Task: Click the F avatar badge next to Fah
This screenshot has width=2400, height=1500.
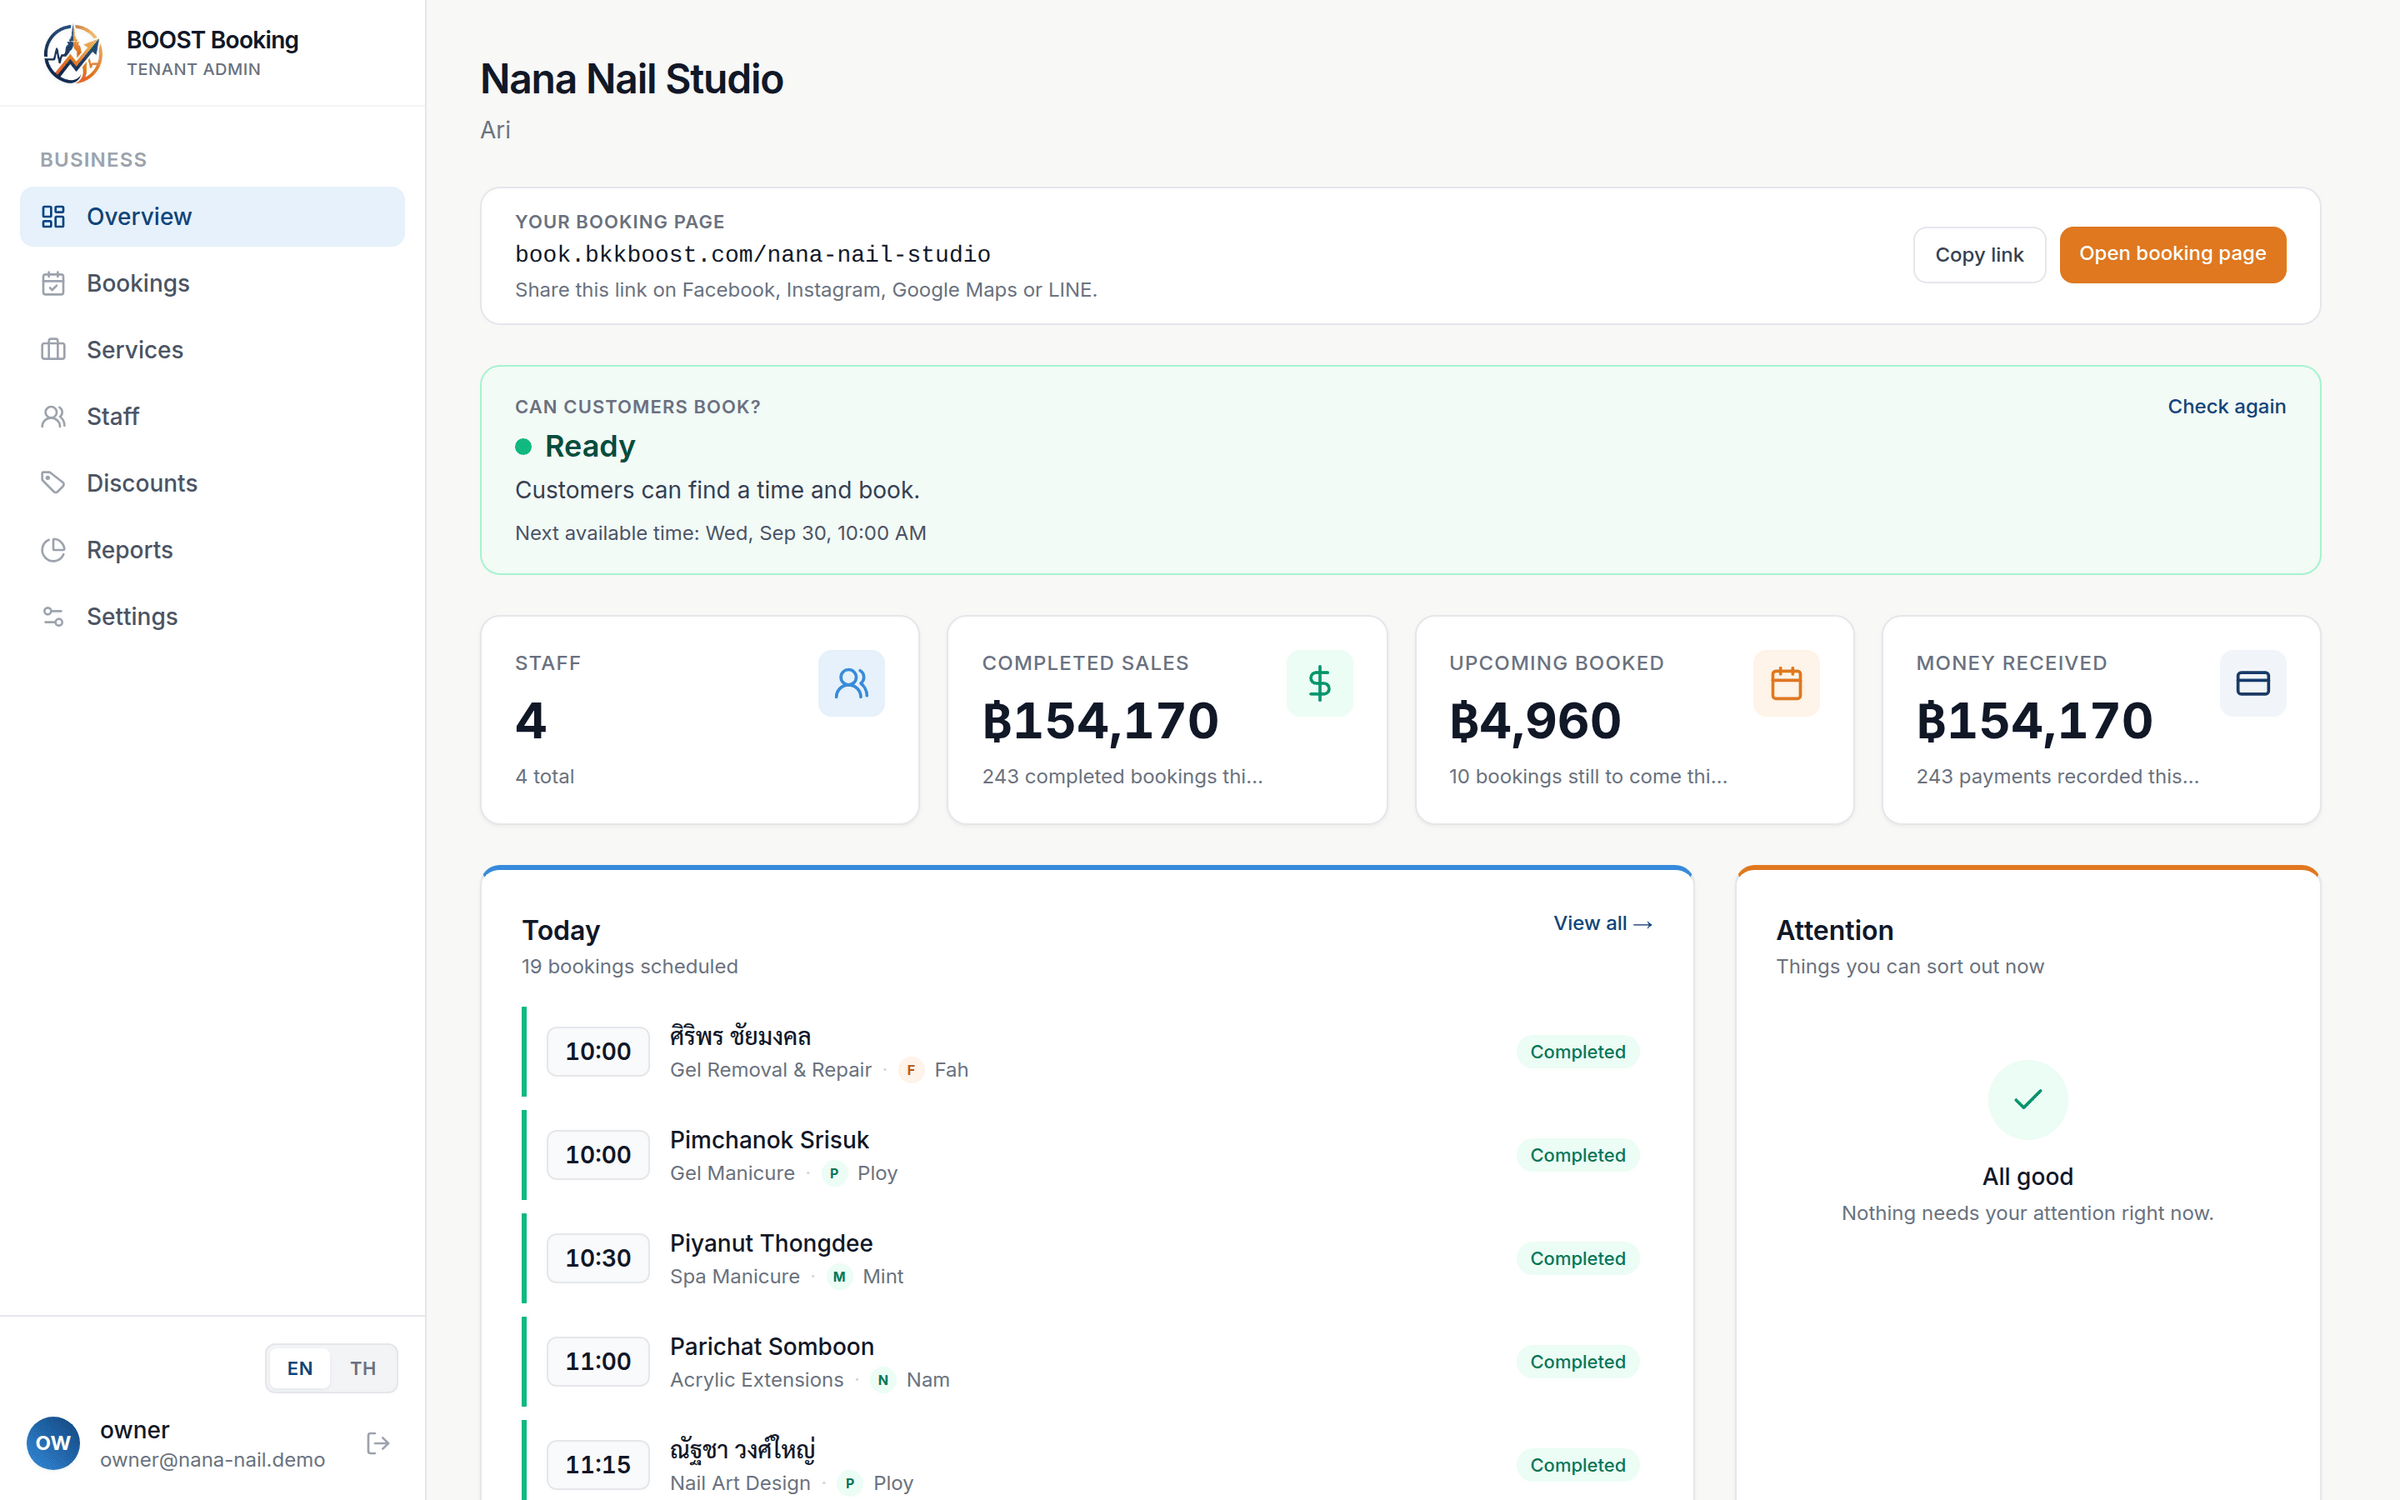Action: click(911, 1070)
